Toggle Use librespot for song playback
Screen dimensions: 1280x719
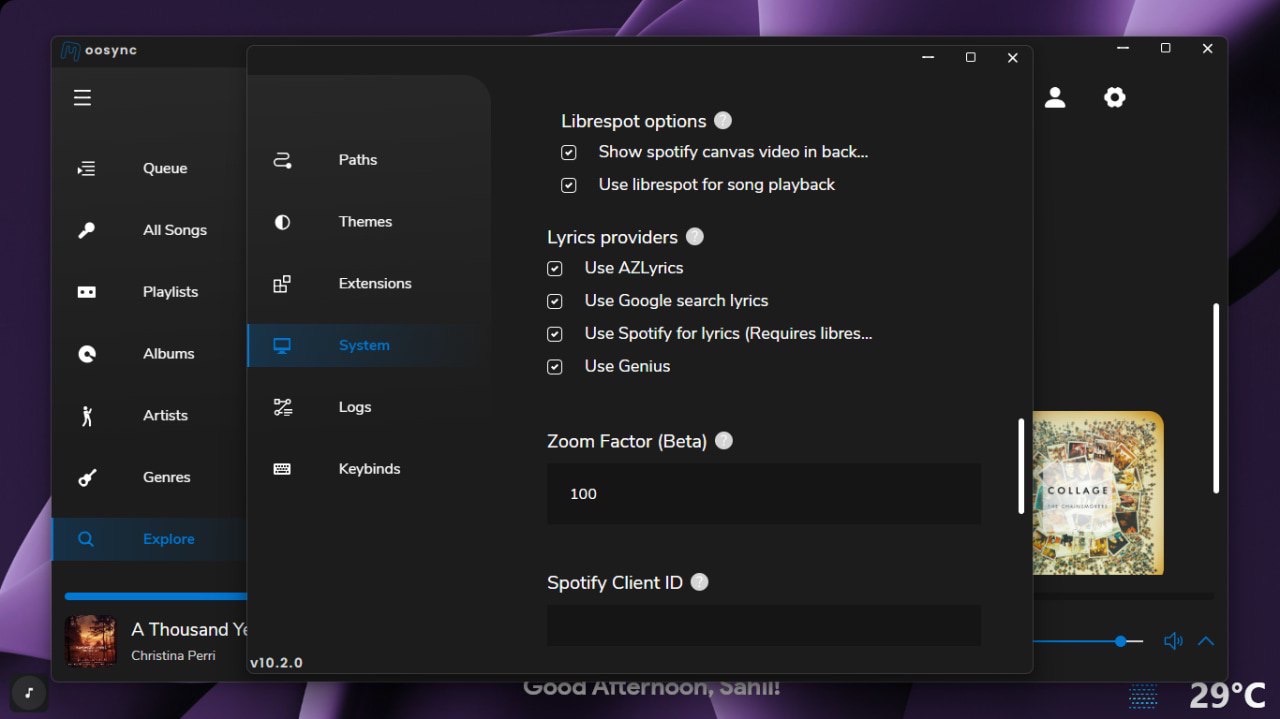(x=569, y=185)
